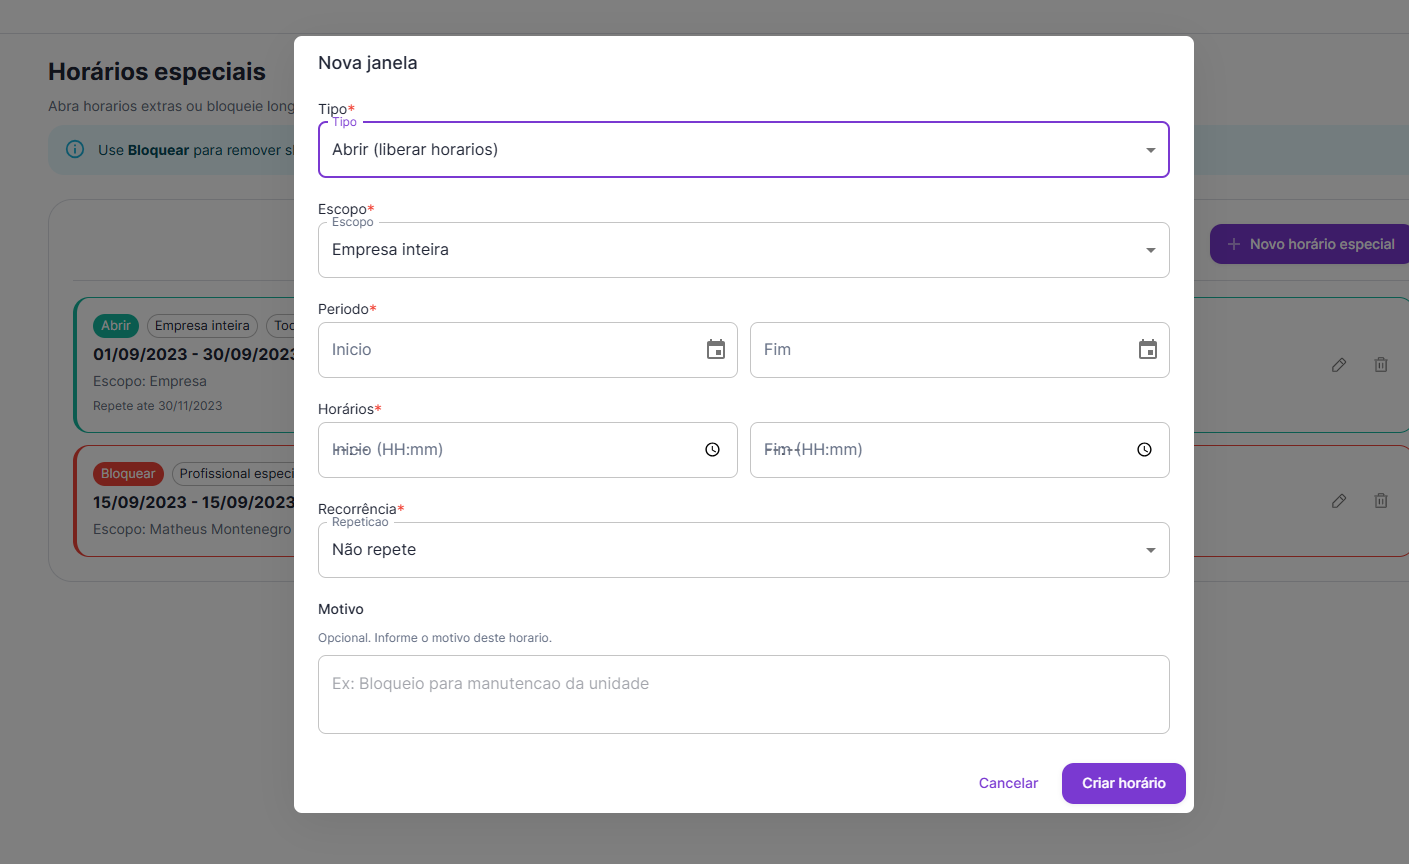Screen dimensions: 1409x864
Task: Click the Periodo Fim date field
Action: [x=960, y=350]
